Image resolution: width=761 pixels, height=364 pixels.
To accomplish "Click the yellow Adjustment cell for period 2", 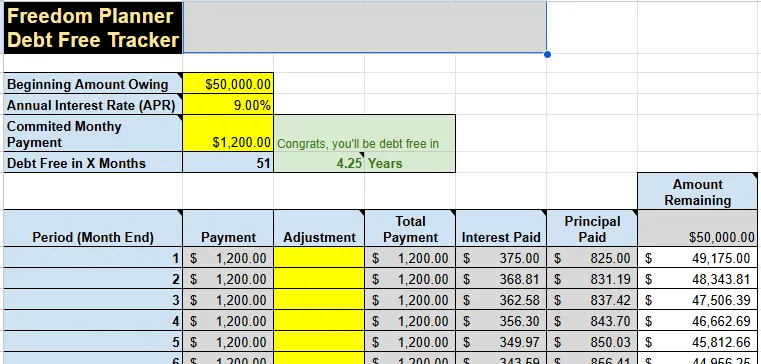I will [x=319, y=278].
